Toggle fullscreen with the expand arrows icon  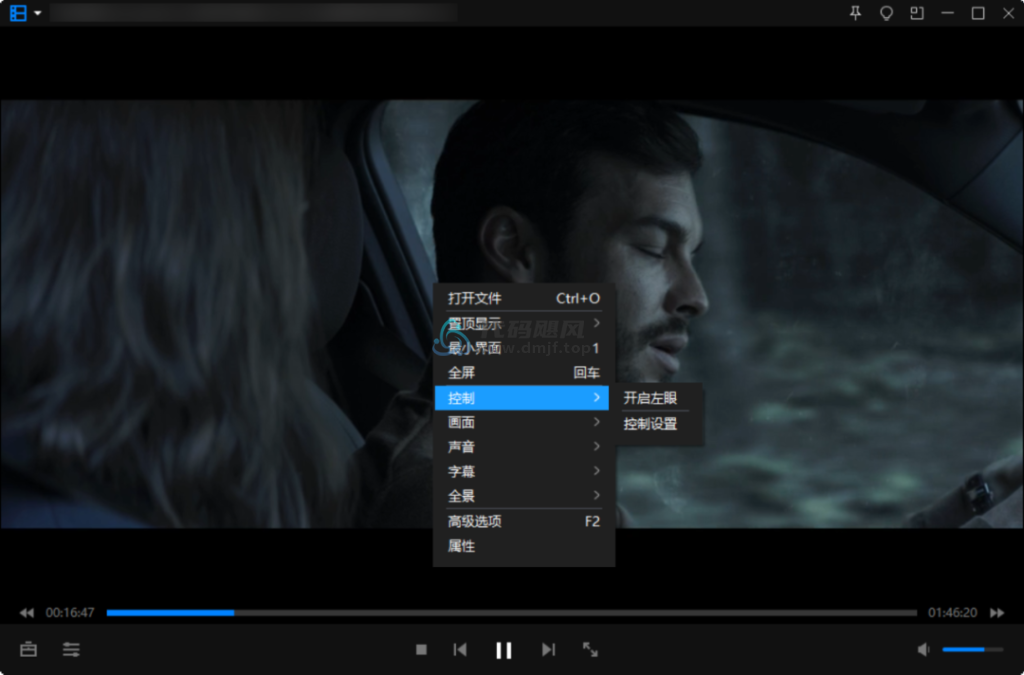(x=590, y=650)
